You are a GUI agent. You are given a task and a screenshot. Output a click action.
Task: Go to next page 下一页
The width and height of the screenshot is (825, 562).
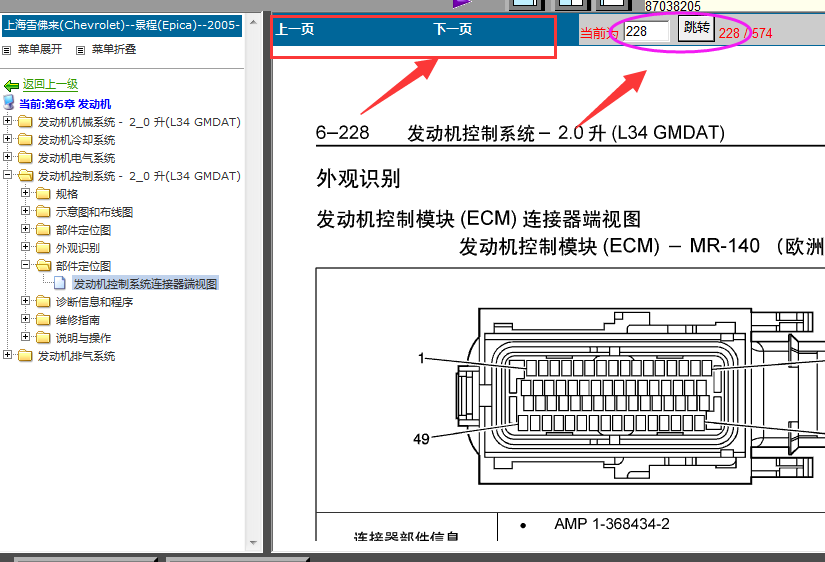[453, 29]
